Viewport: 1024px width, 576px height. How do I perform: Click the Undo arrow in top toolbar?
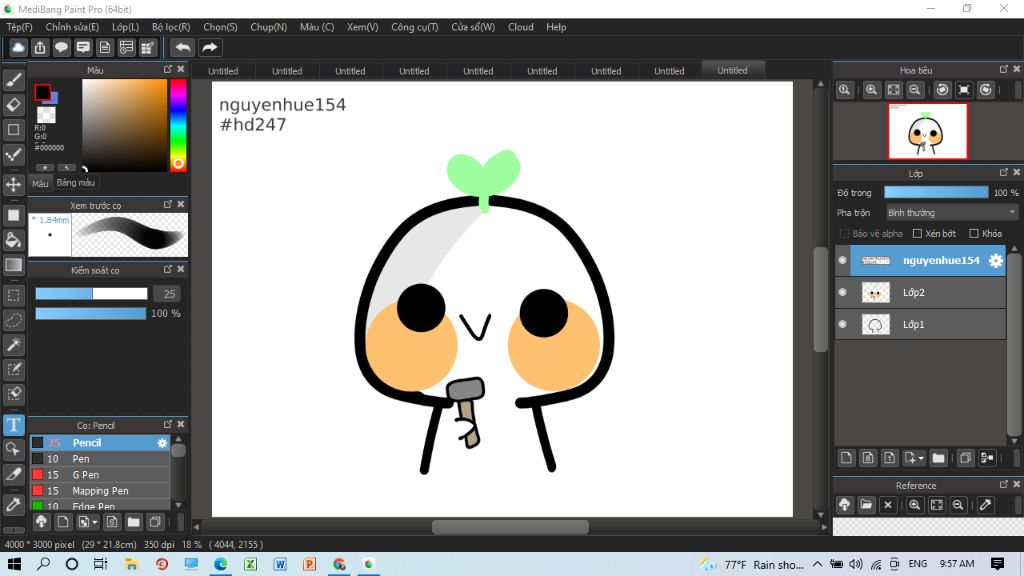[x=183, y=47]
